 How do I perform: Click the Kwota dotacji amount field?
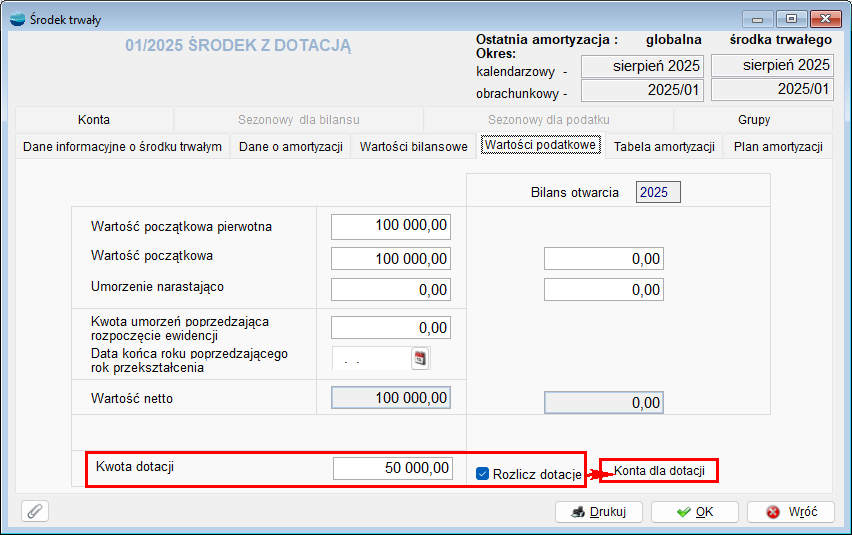(392, 468)
